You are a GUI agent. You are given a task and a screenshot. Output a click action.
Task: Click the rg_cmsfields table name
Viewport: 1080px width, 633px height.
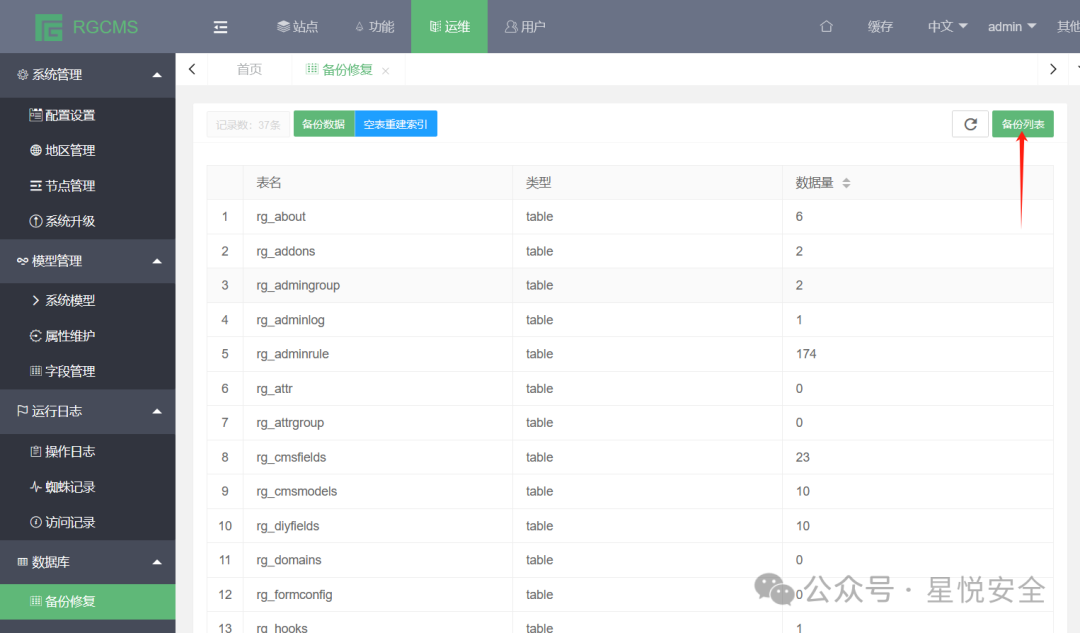pyautogui.click(x=291, y=457)
